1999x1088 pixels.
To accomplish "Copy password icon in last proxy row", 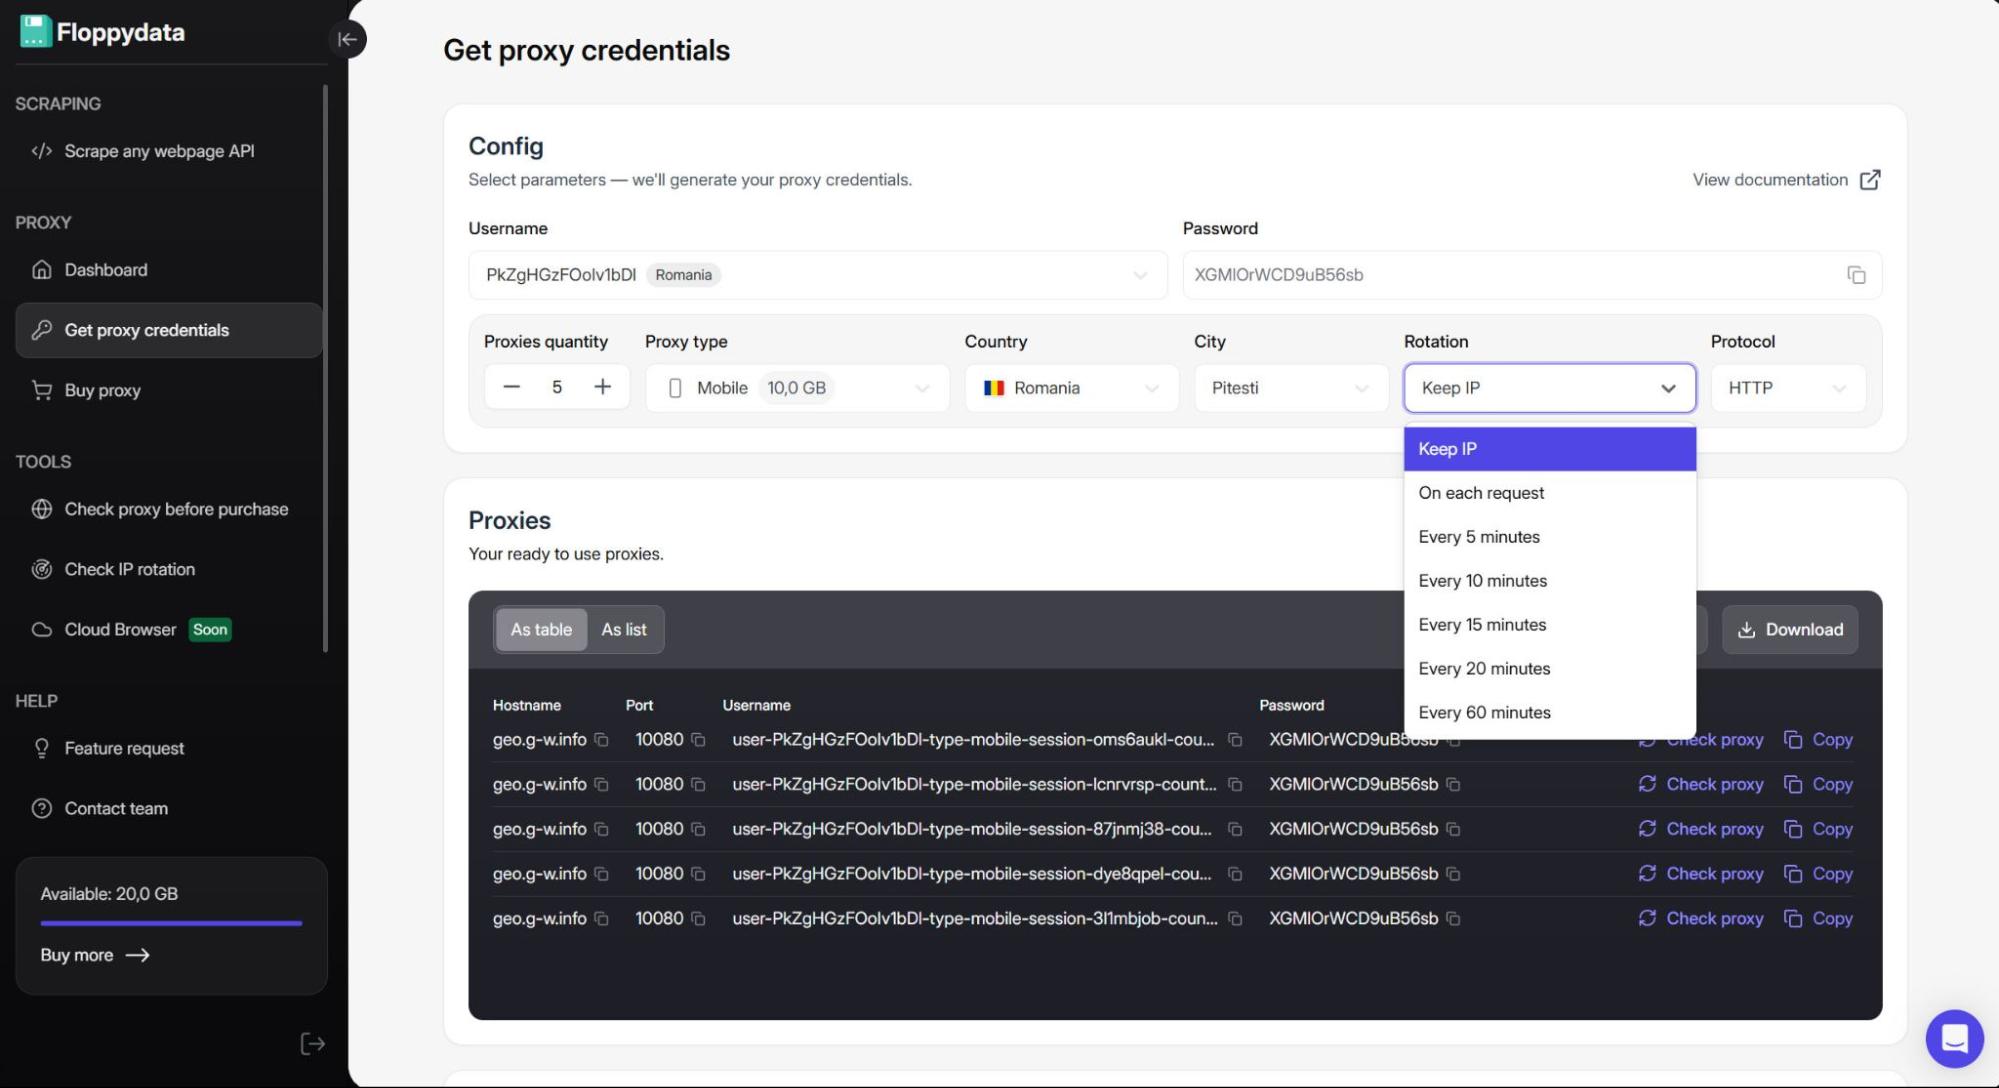I will [x=1453, y=919].
